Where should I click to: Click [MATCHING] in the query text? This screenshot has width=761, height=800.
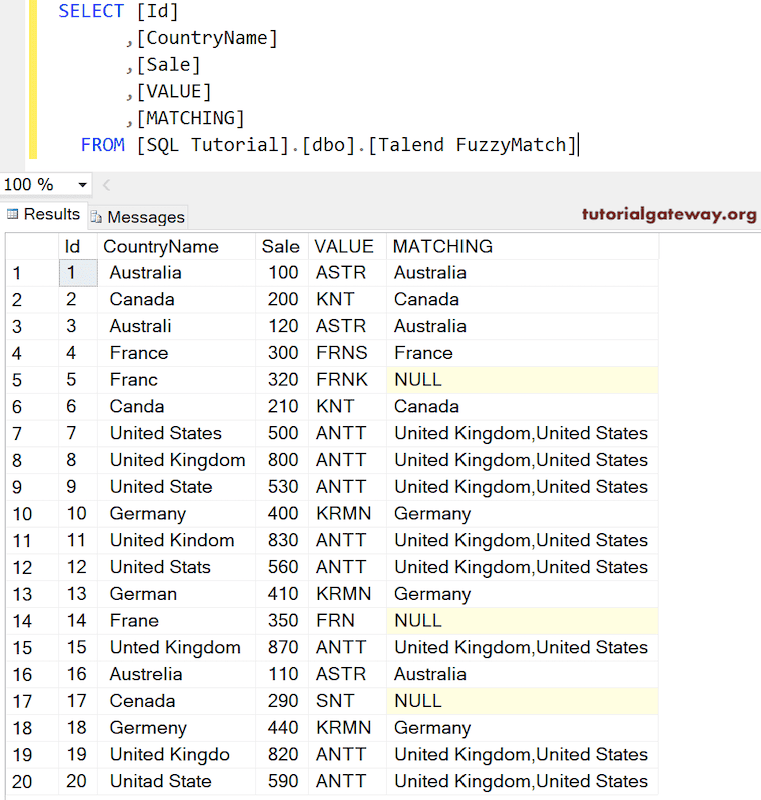tap(190, 118)
